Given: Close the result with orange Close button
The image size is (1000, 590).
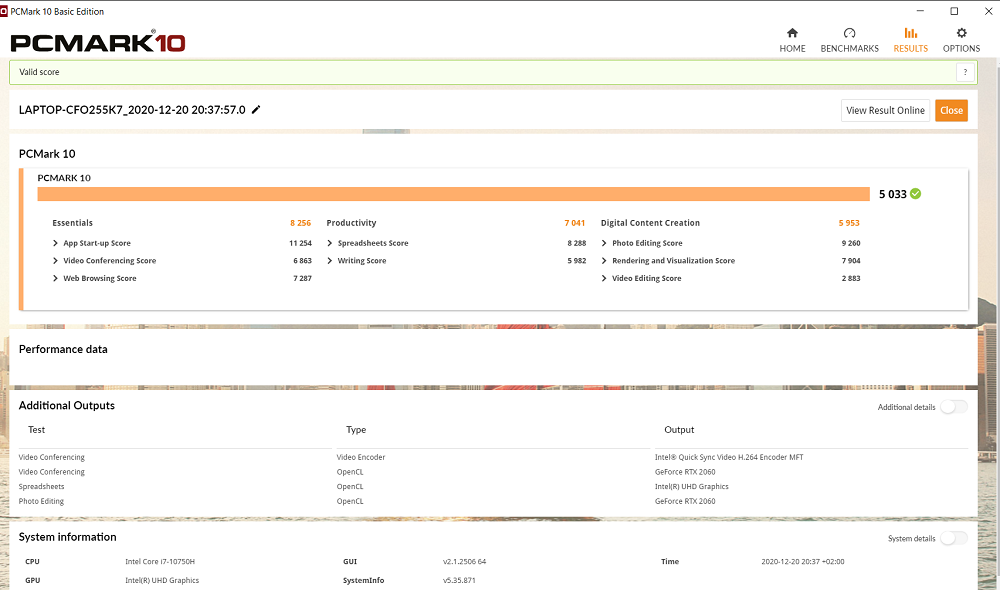Looking at the screenshot, I should [951, 110].
